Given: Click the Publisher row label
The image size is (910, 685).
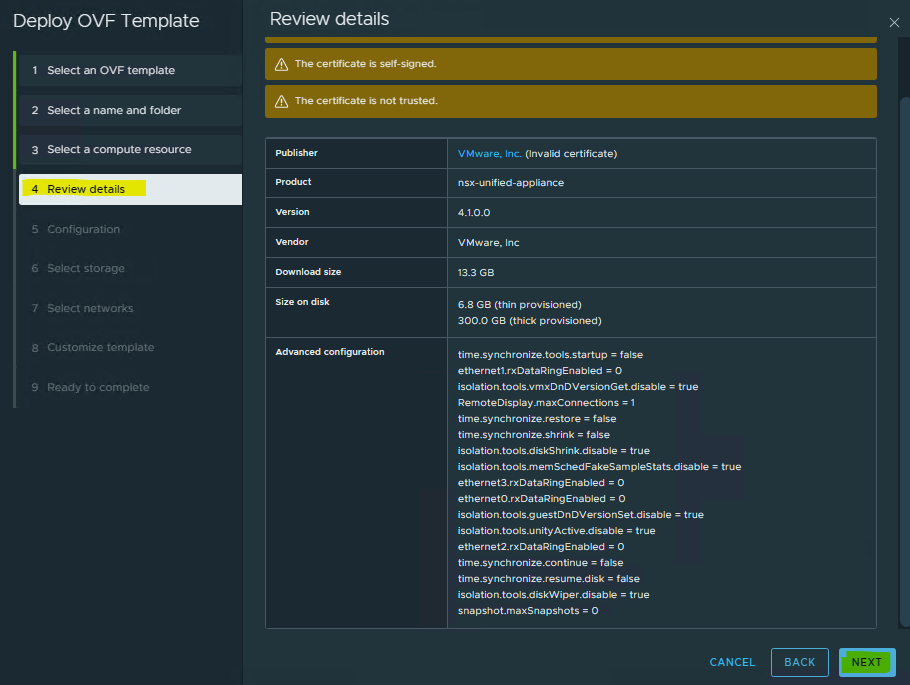Looking at the screenshot, I should click(x=296, y=153).
